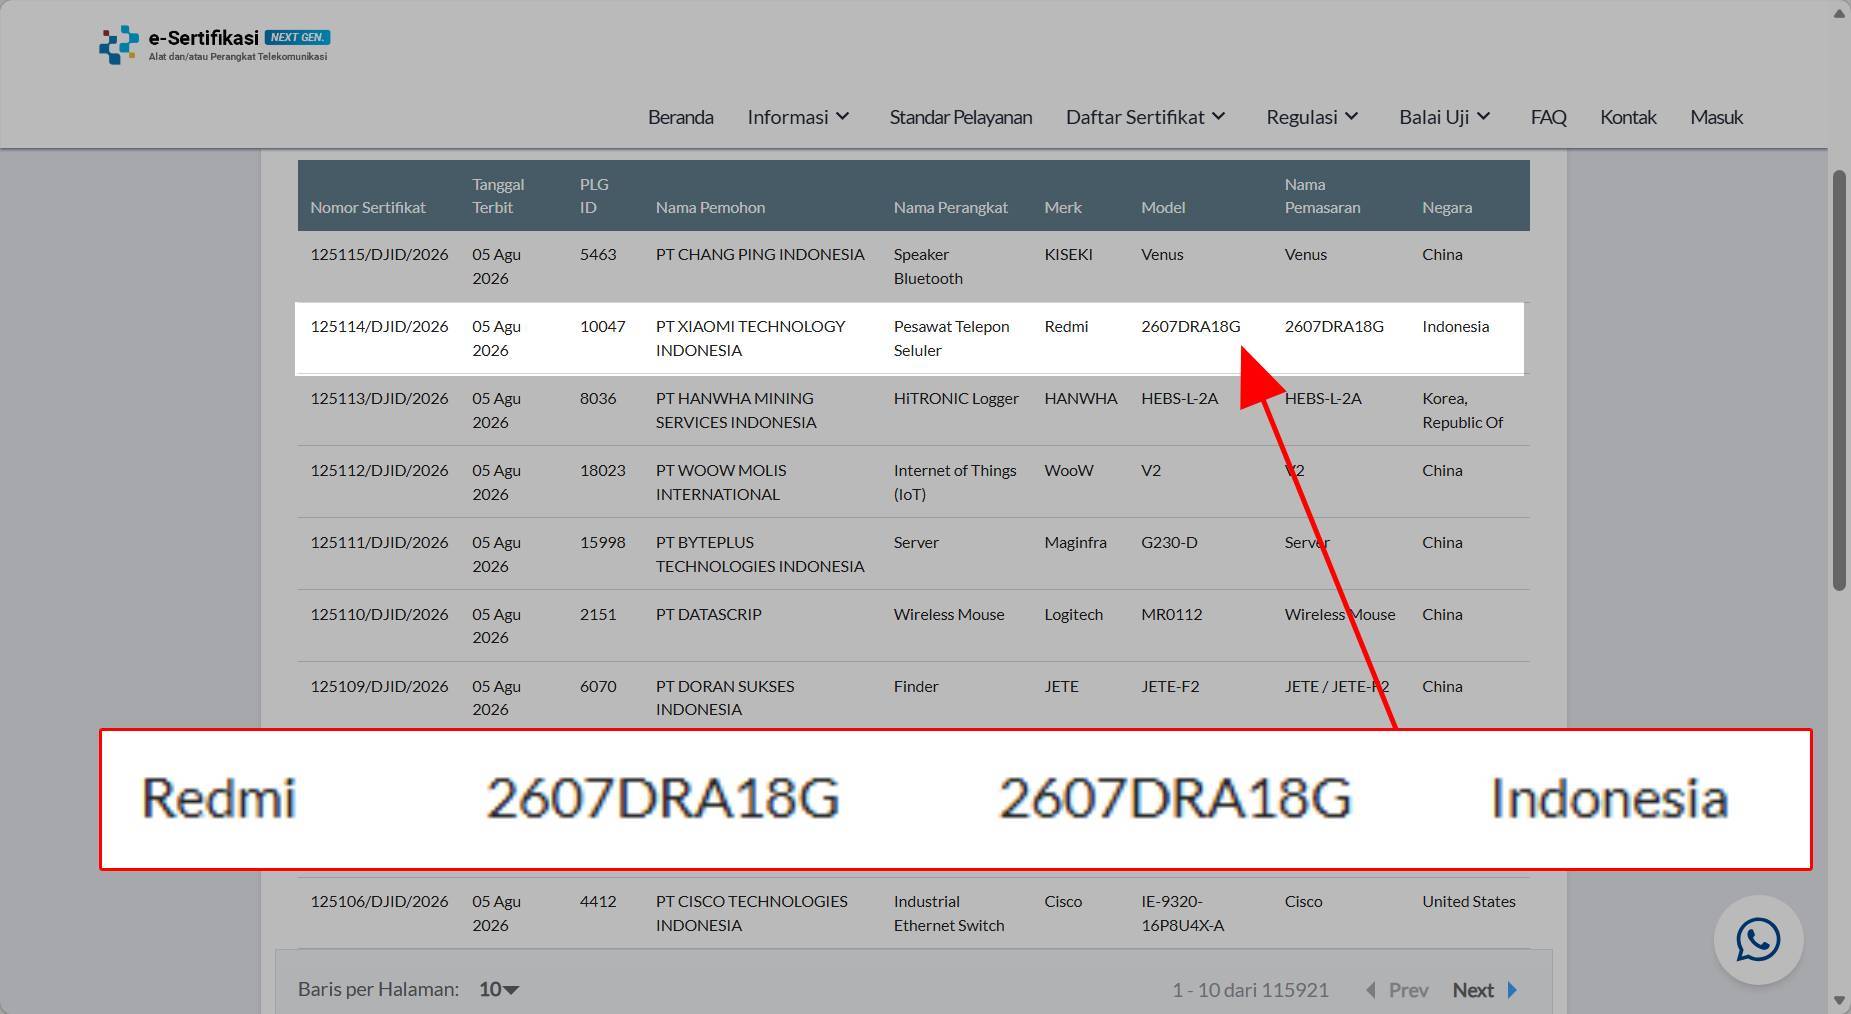Select certificate 125115/DJID/2026
1851x1014 pixels.
point(379,254)
